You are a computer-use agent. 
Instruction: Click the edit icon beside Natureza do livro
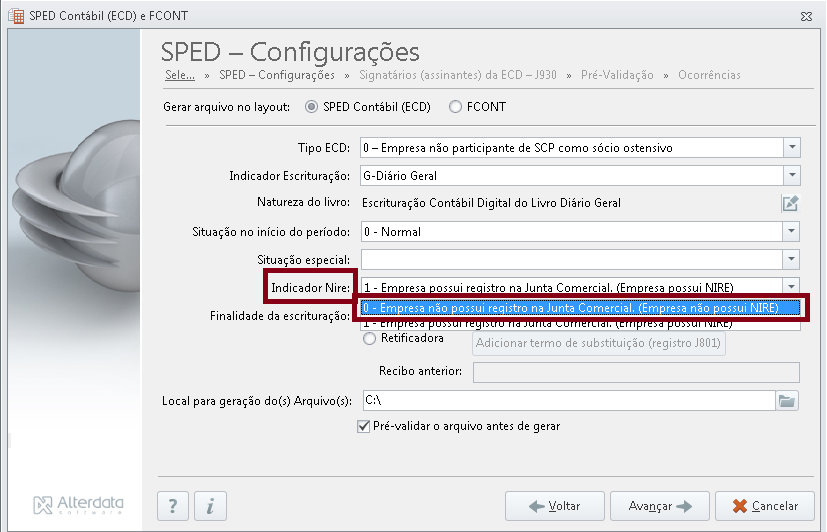click(790, 203)
